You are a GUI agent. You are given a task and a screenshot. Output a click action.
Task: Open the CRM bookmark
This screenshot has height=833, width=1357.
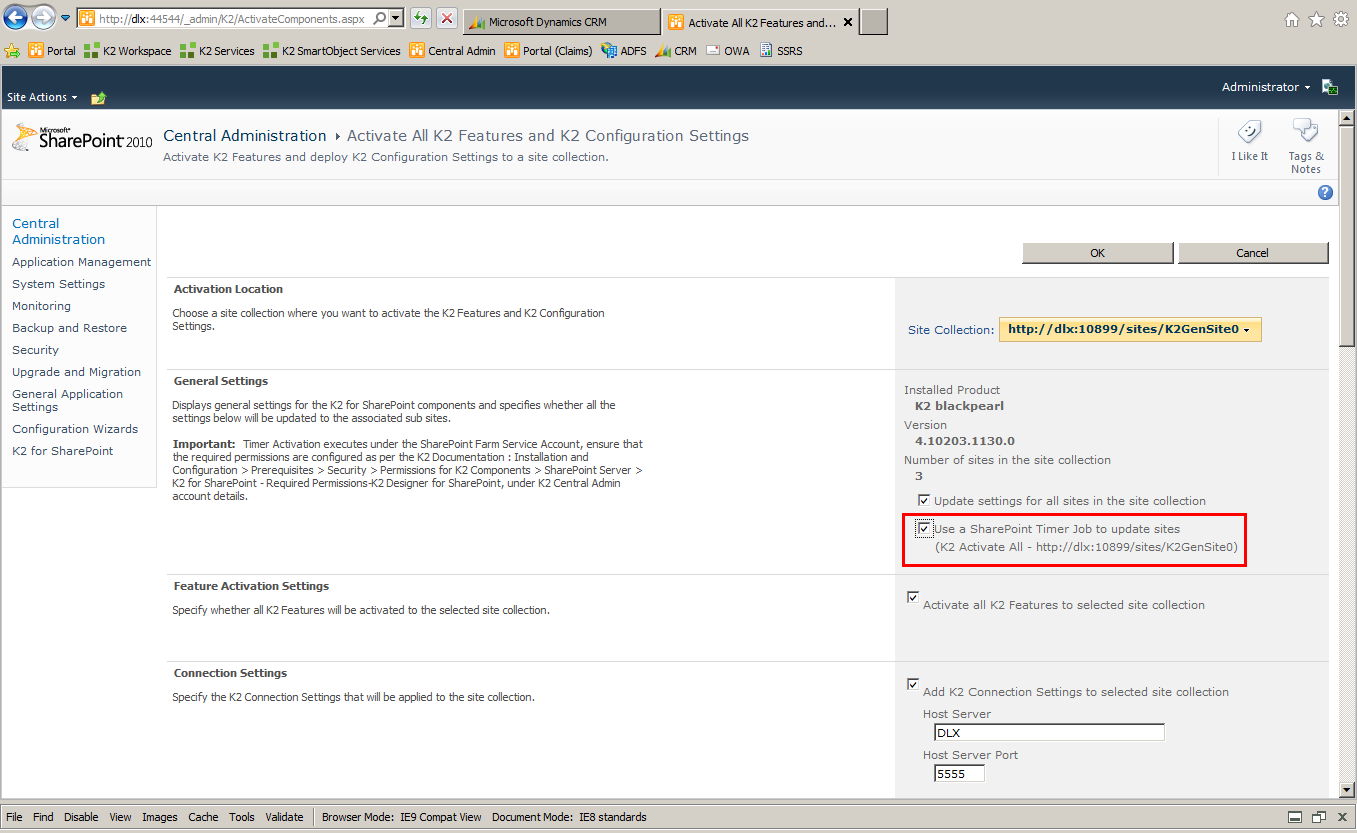[676, 51]
